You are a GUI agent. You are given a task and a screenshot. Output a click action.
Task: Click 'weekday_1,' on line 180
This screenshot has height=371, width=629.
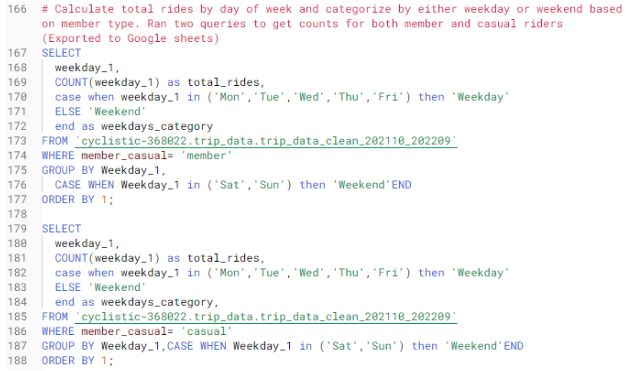87,243
